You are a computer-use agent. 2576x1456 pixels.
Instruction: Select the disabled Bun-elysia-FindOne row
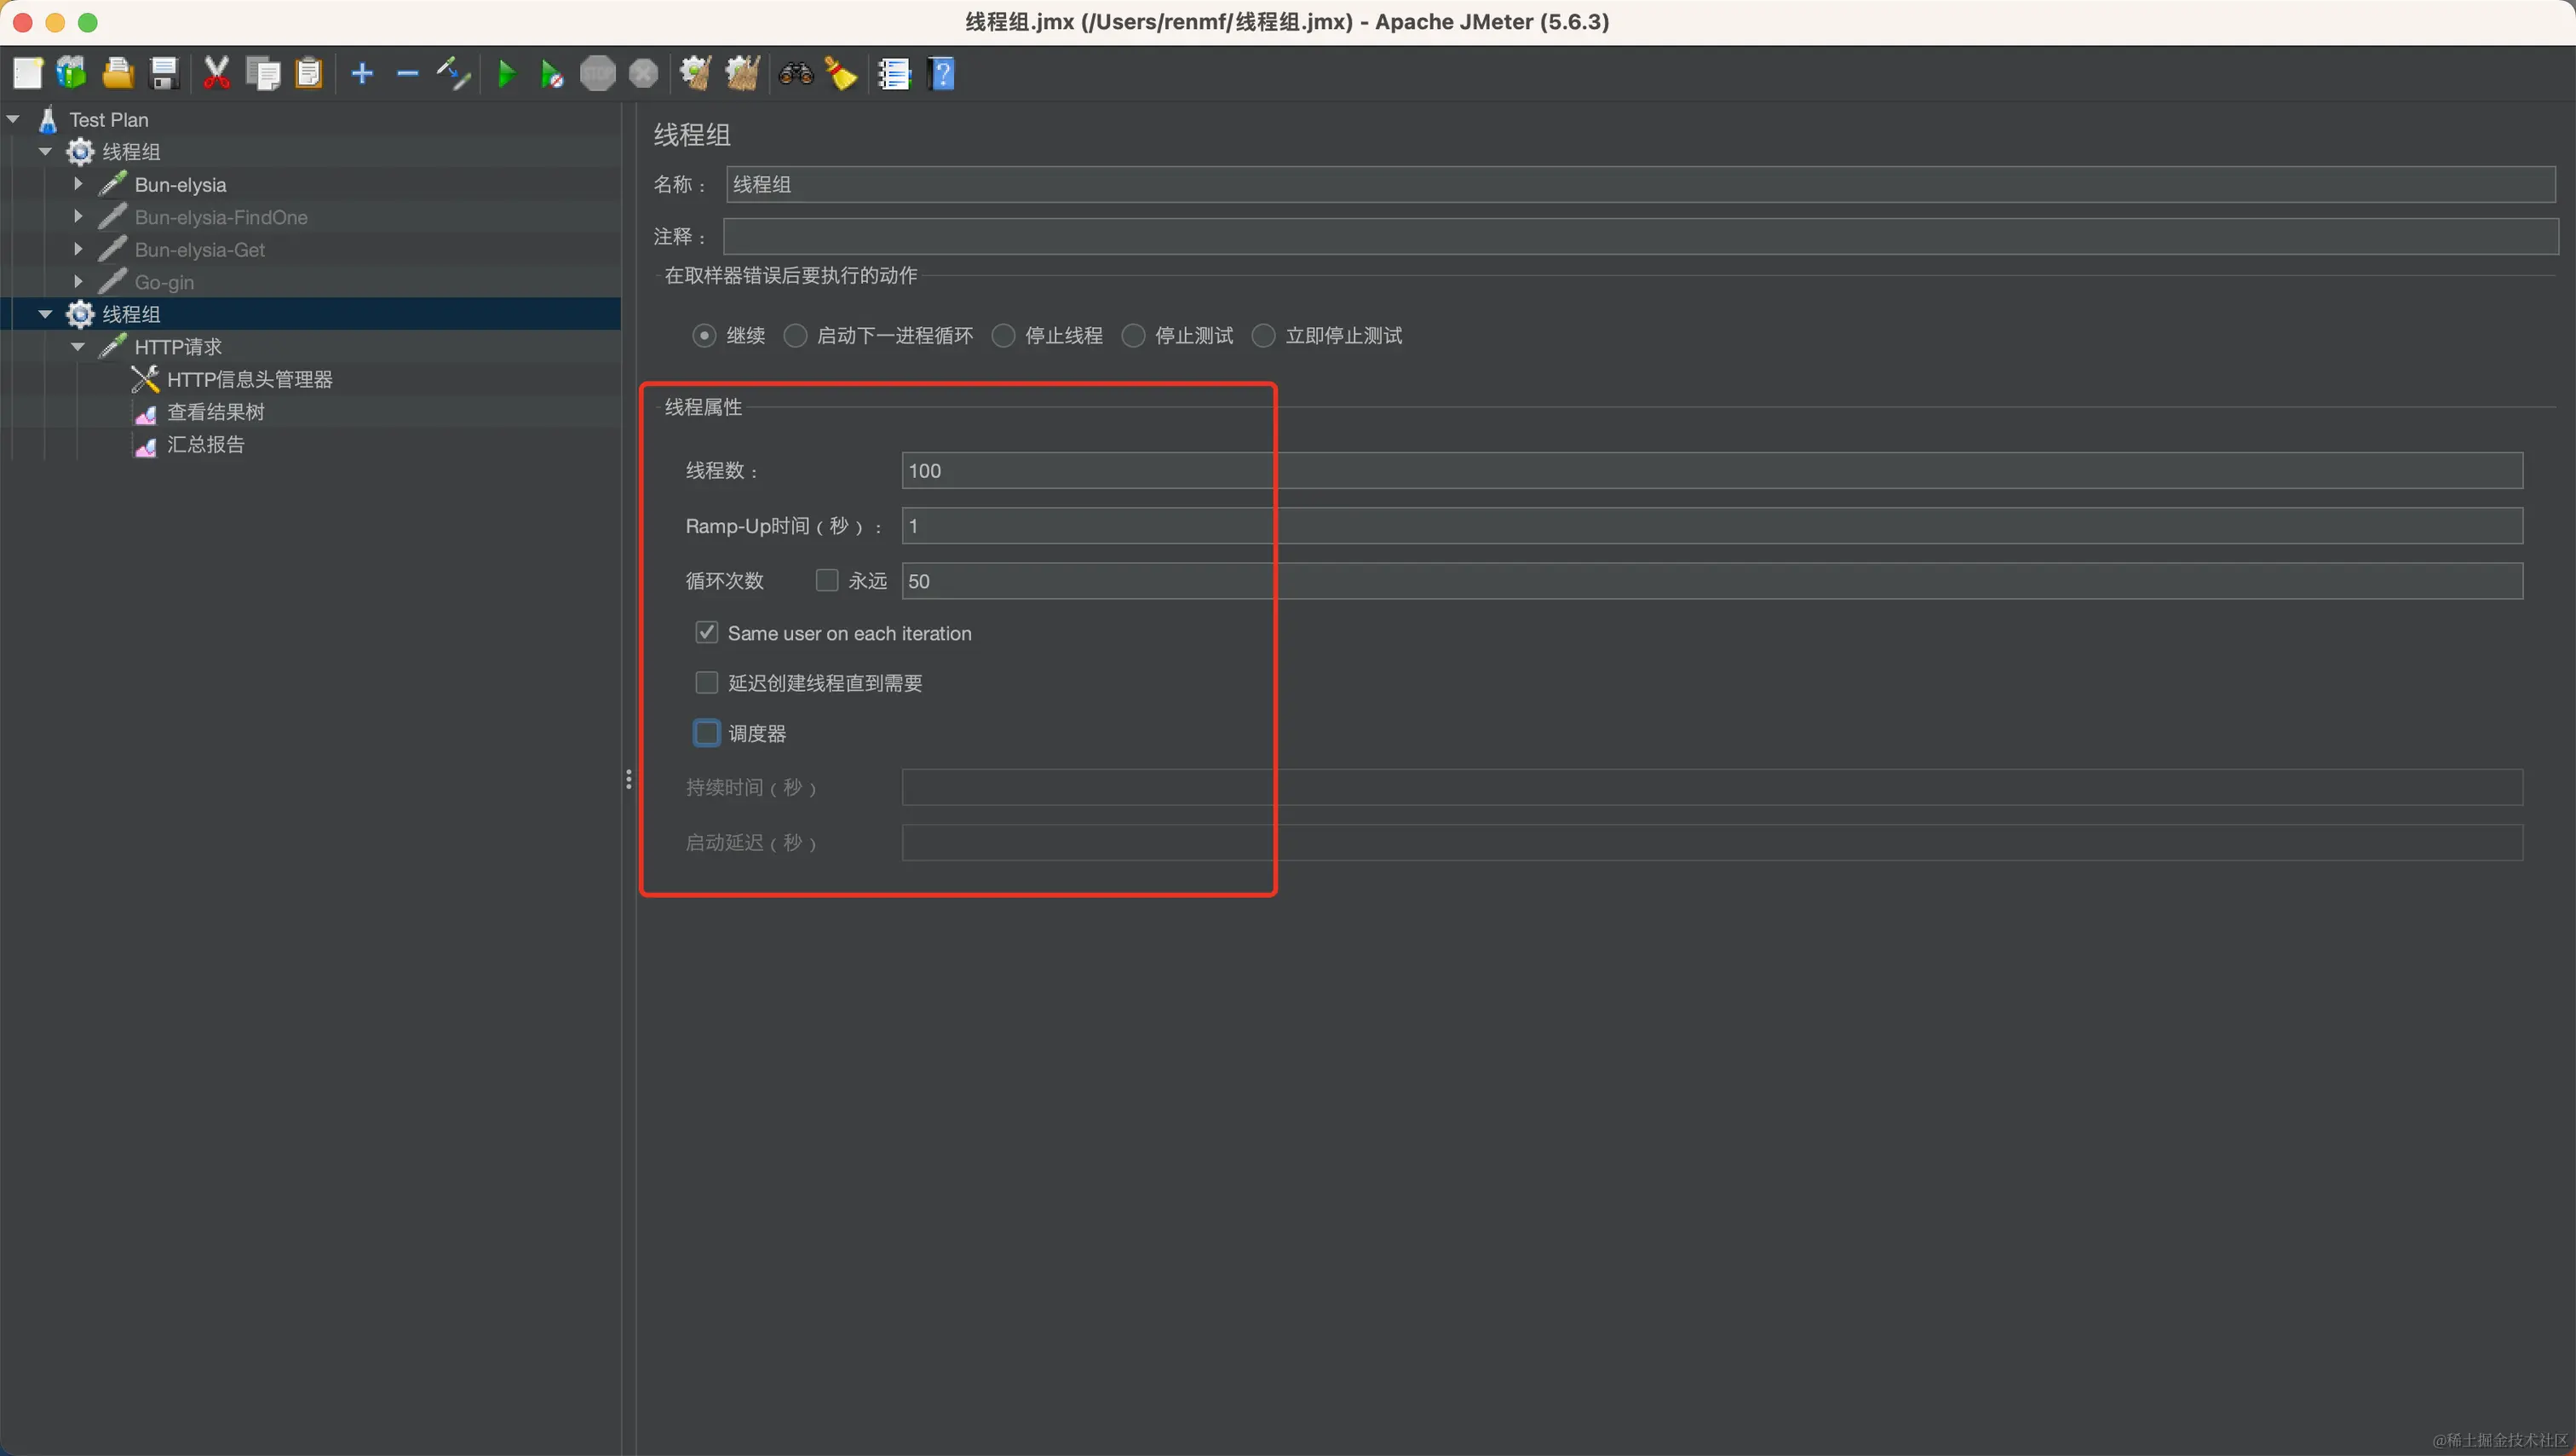point(221,217)
